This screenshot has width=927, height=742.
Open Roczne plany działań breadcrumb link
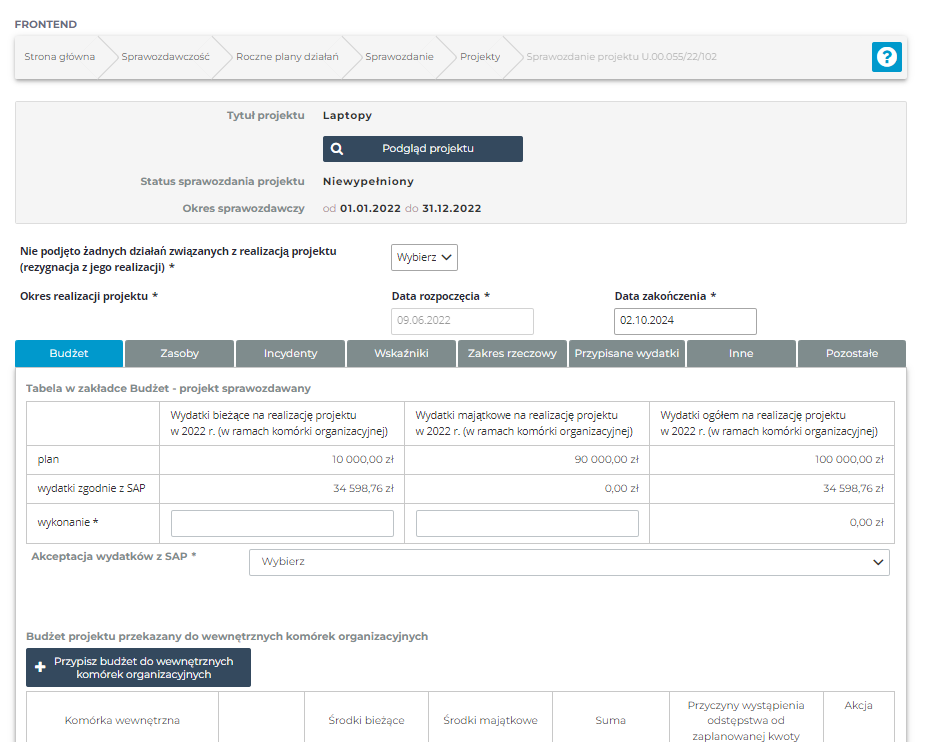tap(287, 57)
